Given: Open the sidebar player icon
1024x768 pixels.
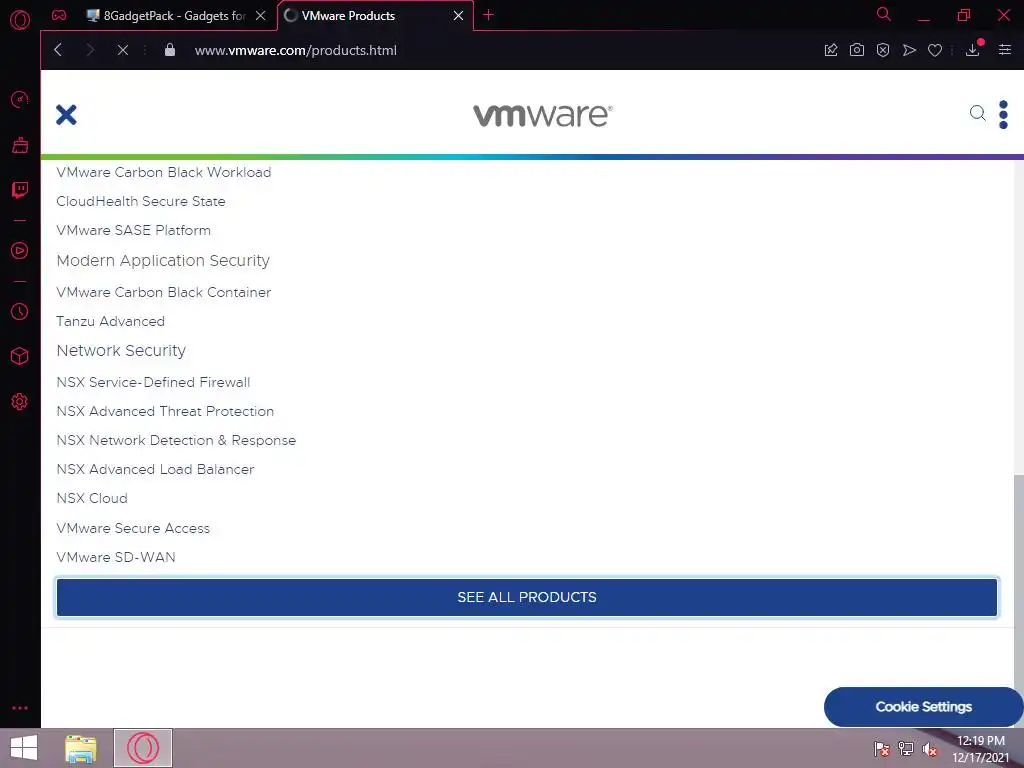Looking at the screenshot, I should [20, 251].
